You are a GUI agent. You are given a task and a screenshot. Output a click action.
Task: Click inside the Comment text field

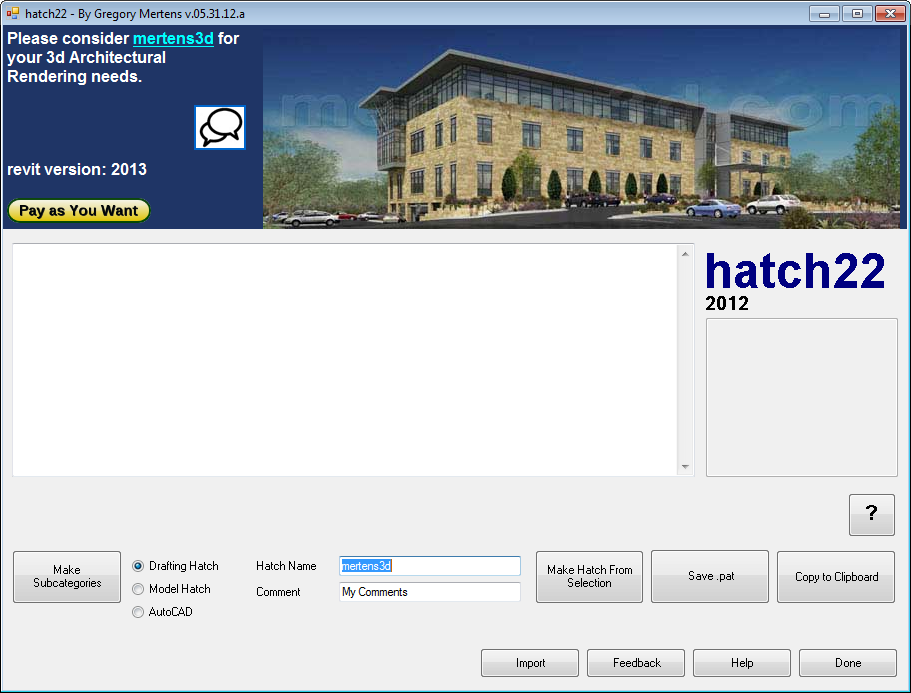point(429,592)
